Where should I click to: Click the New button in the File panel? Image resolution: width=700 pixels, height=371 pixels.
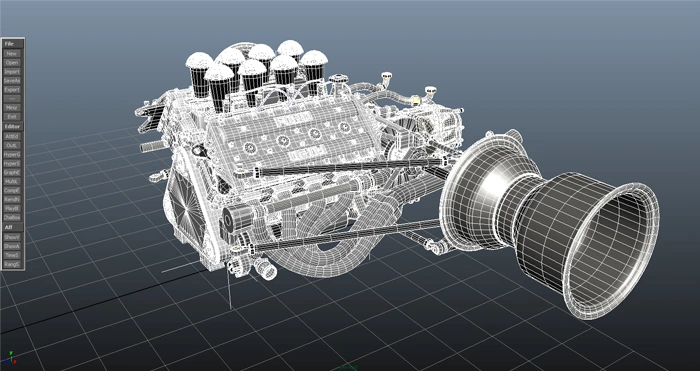(x=12, y=54)
